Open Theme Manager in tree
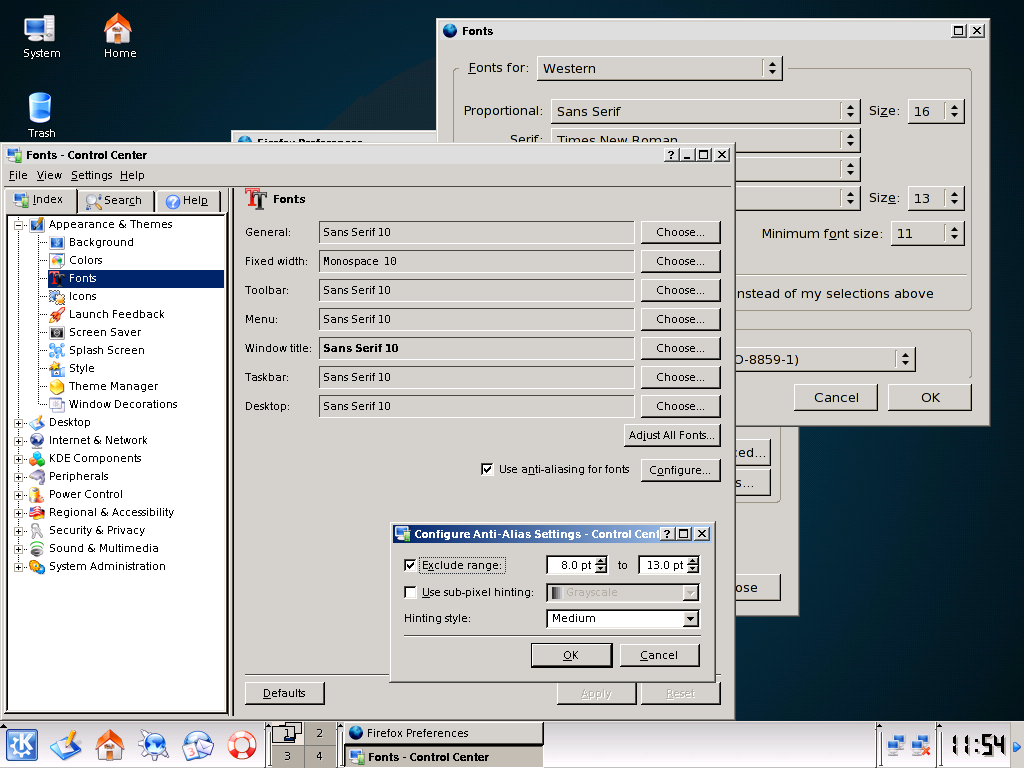Screen dimensions: 1024x768 coord(113,386)
